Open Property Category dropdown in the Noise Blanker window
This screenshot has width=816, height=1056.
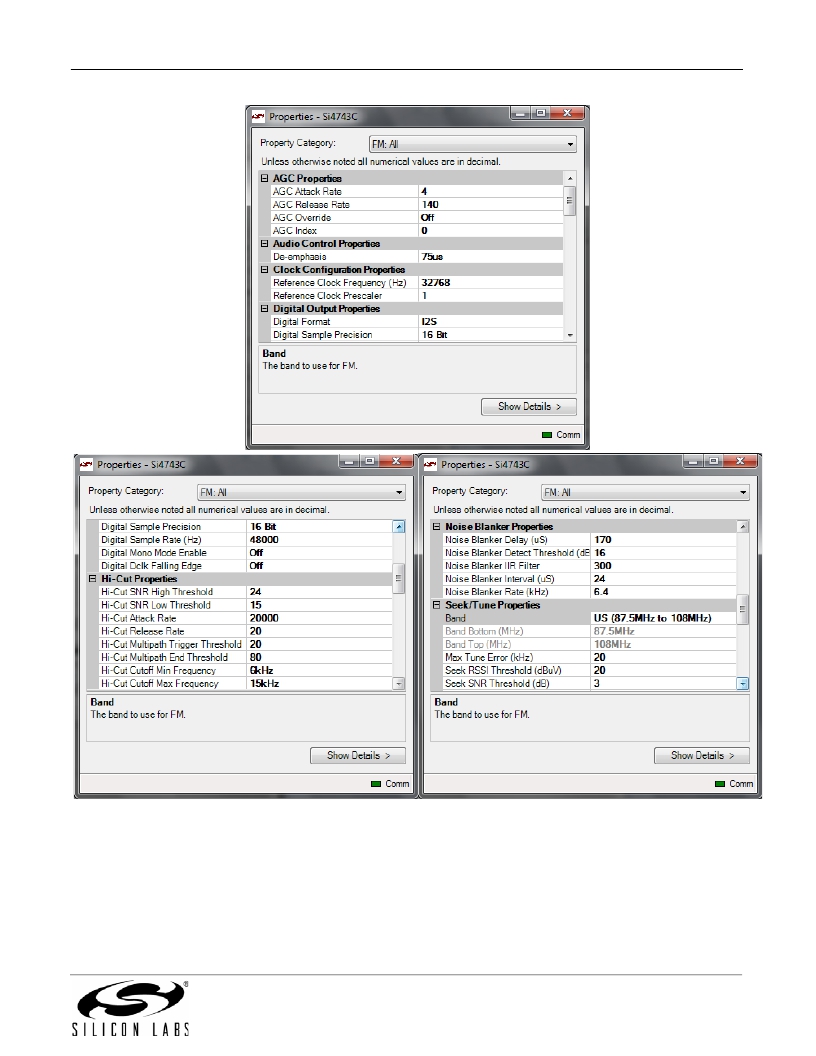point(645,492)
